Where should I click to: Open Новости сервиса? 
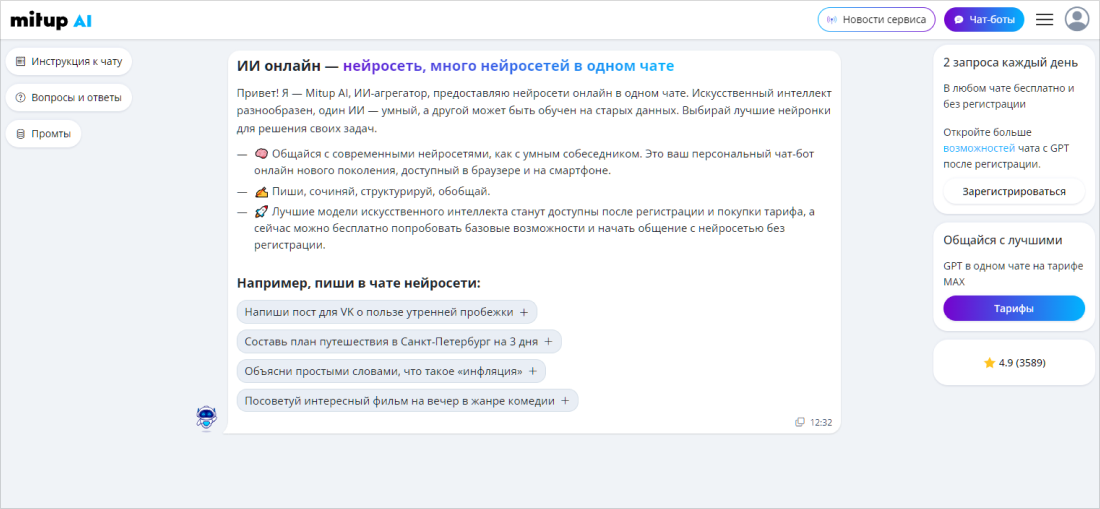click(x=876, y=20)
